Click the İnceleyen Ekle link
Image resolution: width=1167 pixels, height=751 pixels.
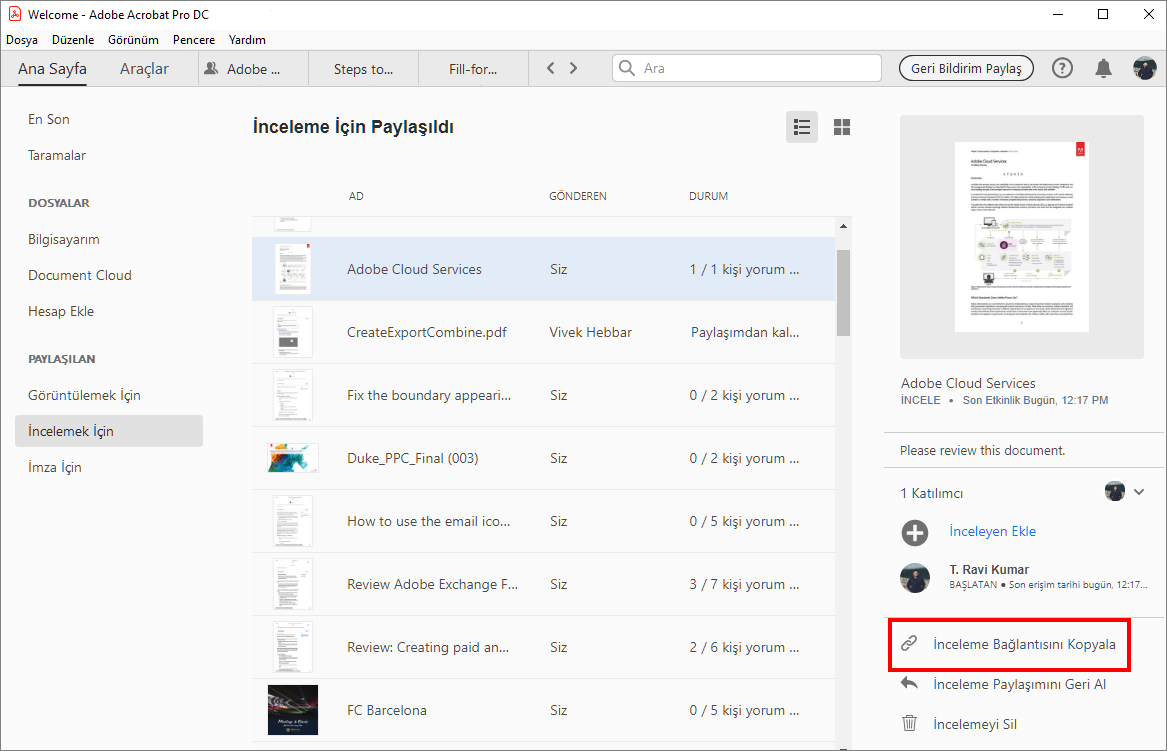coord(992,531)
